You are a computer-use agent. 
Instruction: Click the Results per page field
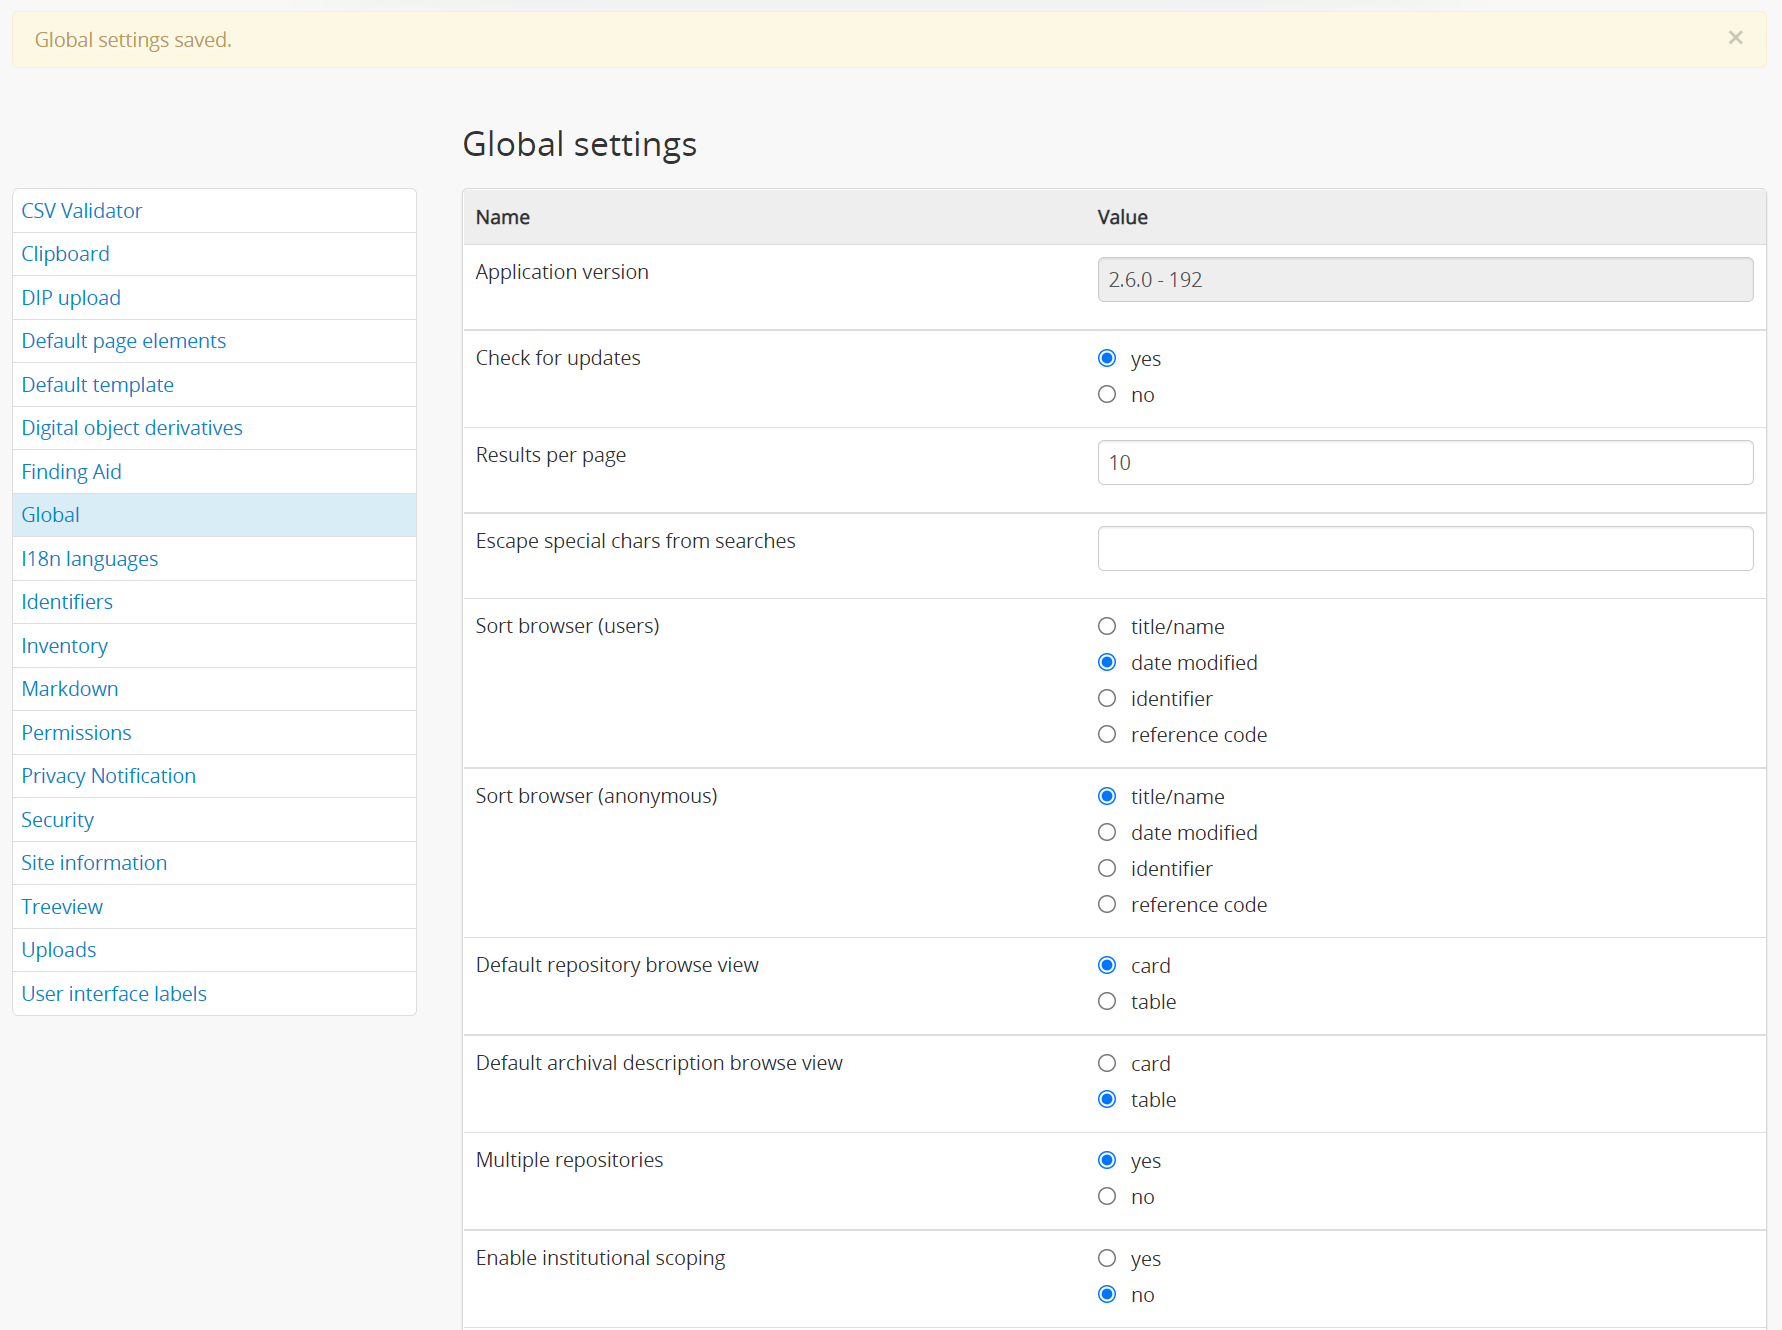[x=1424, y=463]
